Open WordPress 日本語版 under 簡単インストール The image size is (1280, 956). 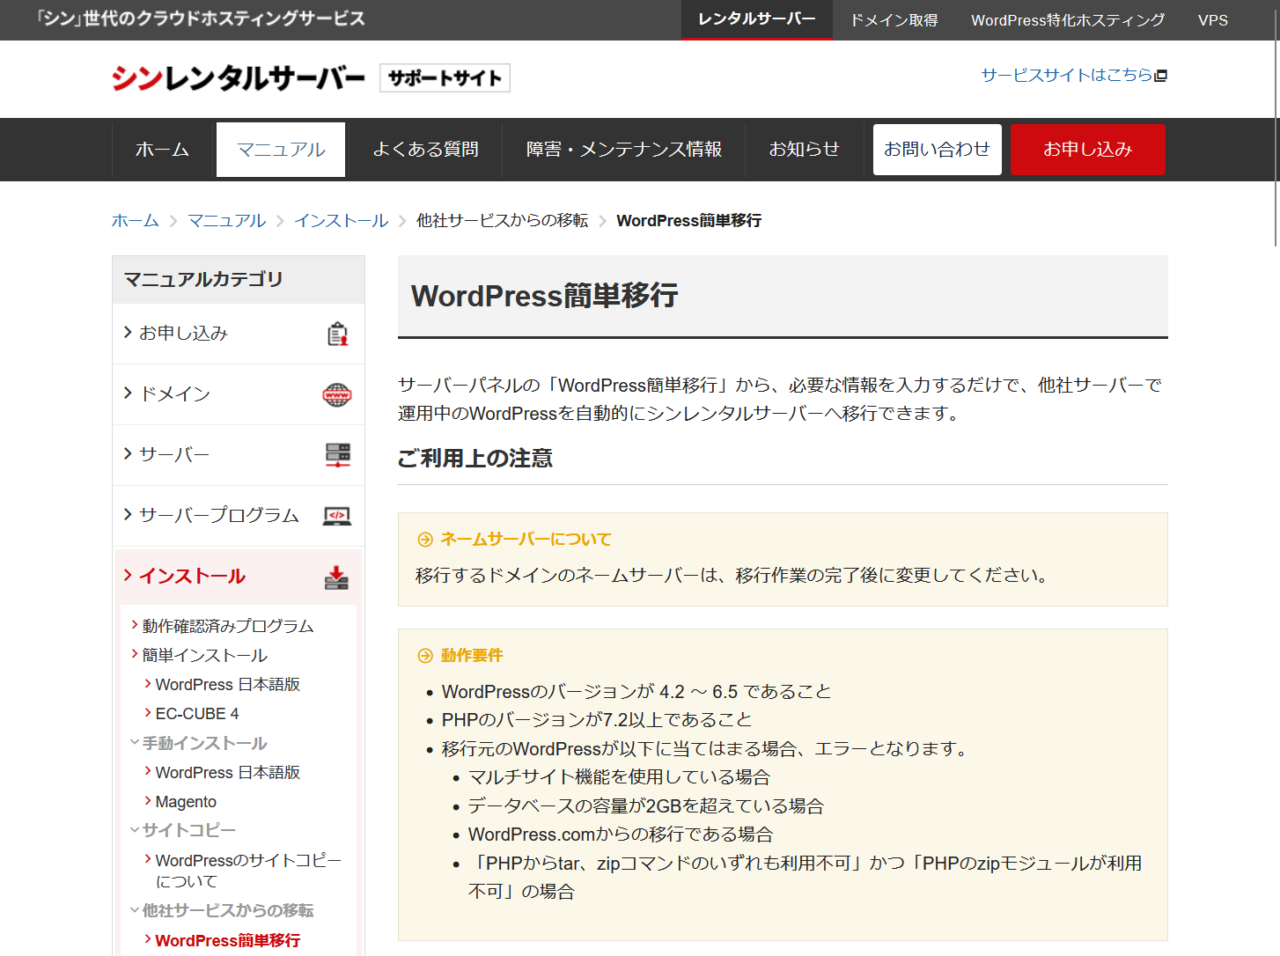point(228,685)
